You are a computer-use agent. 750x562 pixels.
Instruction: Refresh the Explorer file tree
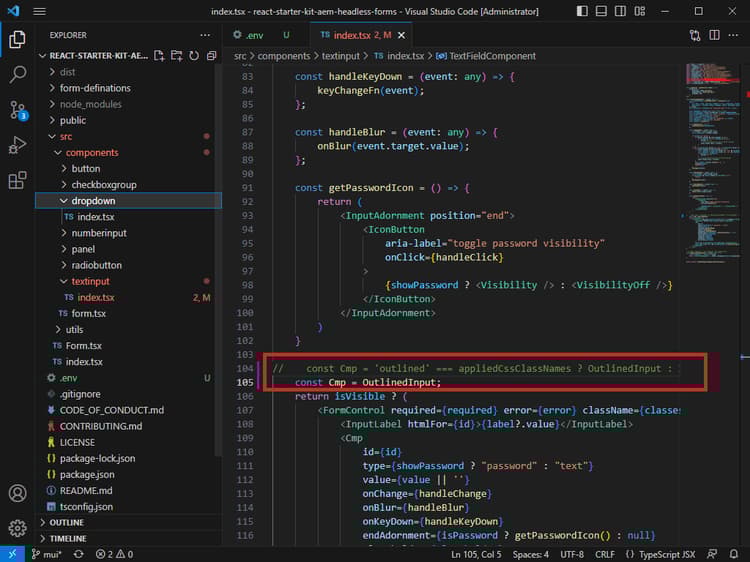click(192, 56)
